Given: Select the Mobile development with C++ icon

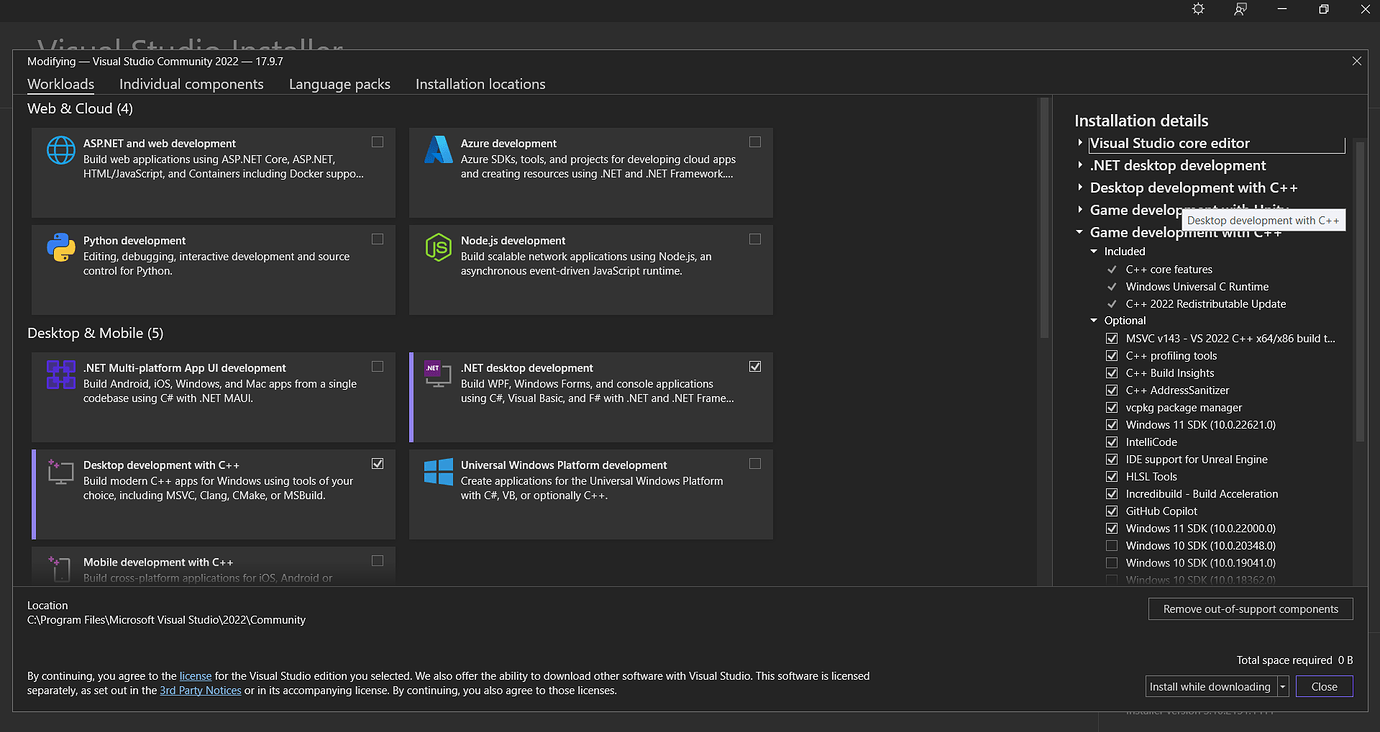Looking at the screenshot, I should 60,568.
